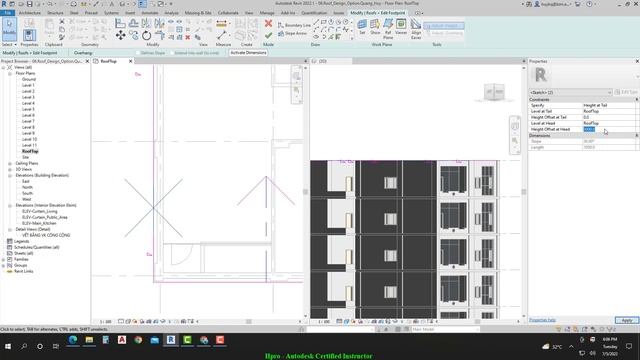Select the Align tool in Modify panel
The image size is (640, 360).
120,23
